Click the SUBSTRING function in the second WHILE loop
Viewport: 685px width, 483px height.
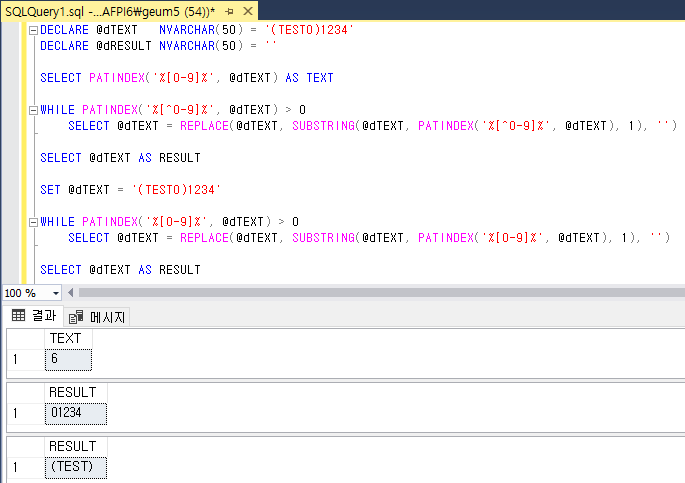323,238
